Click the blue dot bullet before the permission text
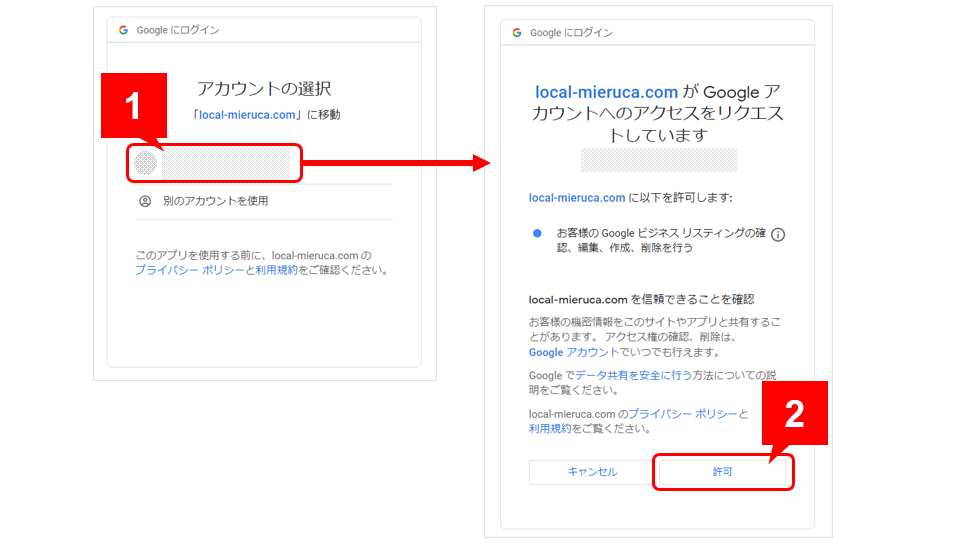The height and width of the screenshot is (544, 953). click(537, 233)
